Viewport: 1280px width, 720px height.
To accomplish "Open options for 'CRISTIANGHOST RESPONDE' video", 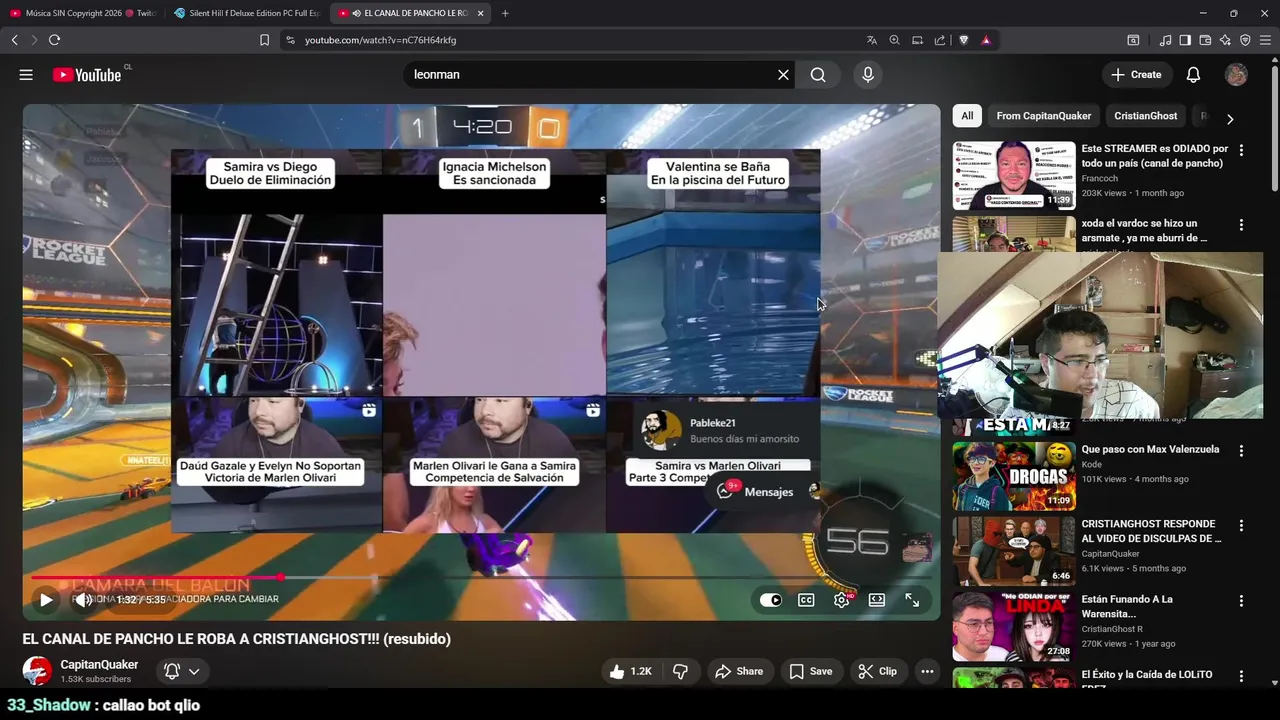I will (1241, 526).
